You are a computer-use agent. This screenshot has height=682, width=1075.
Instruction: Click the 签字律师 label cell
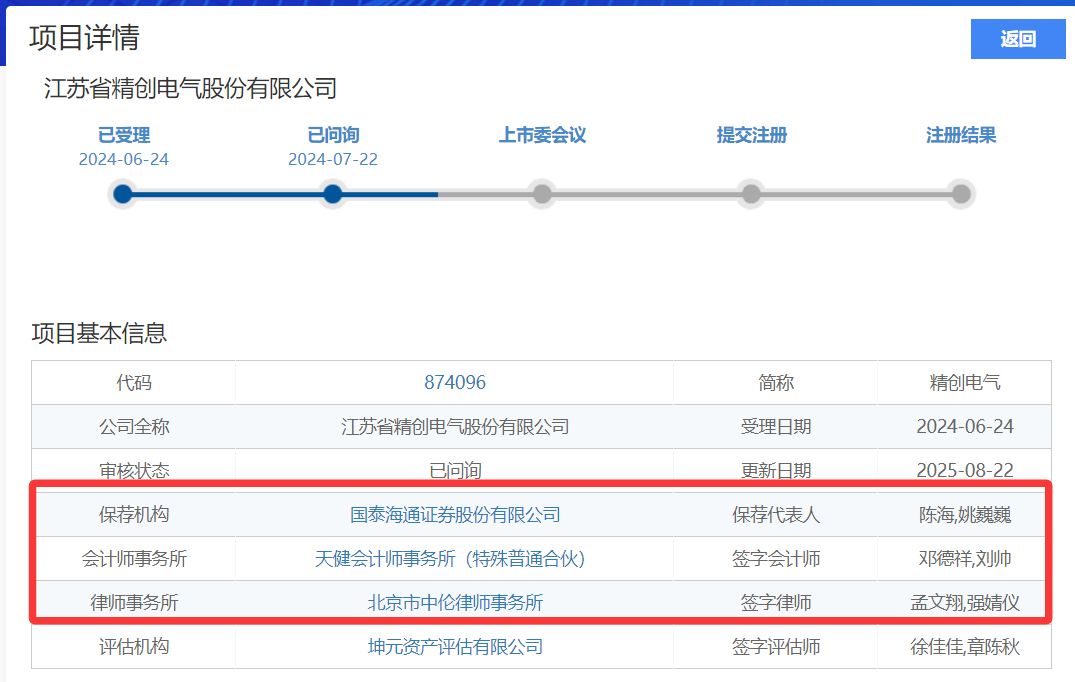tap(775, 602)
